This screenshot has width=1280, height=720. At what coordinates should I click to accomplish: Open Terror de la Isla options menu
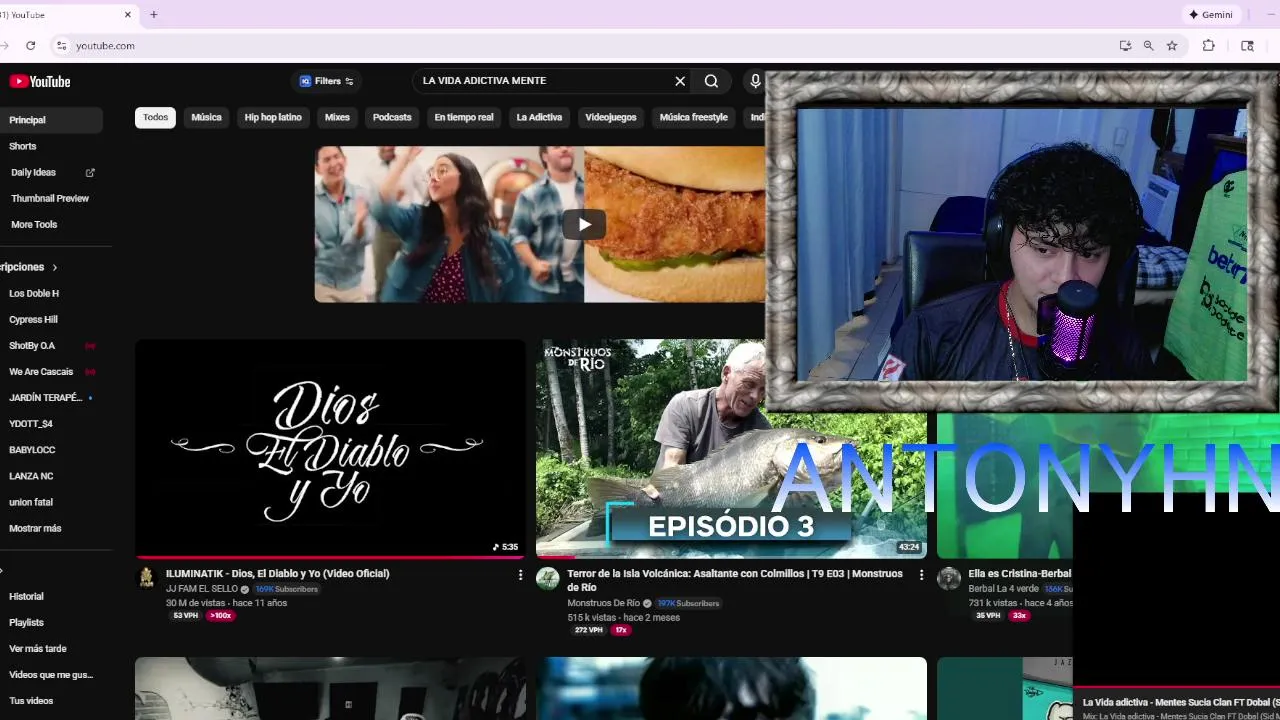(x=921, y=575)
